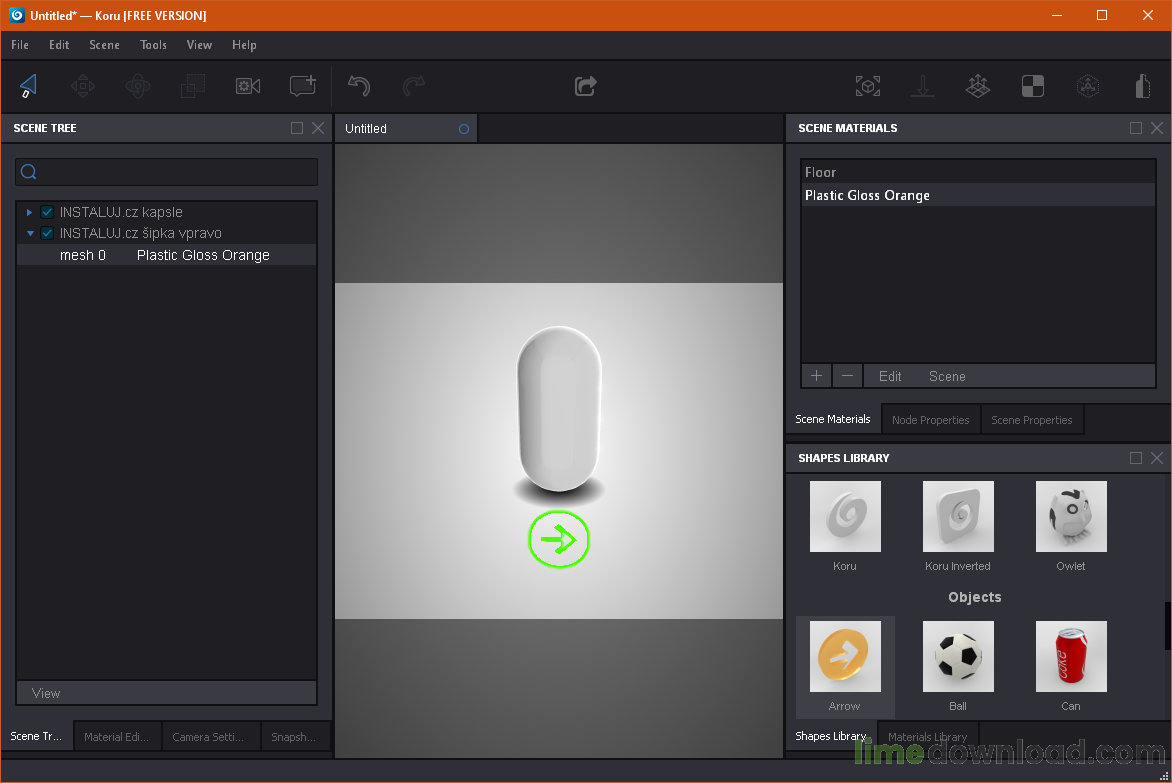Toggle the checkerboard background icon
1172x783 pixels.
point(1033,86)
